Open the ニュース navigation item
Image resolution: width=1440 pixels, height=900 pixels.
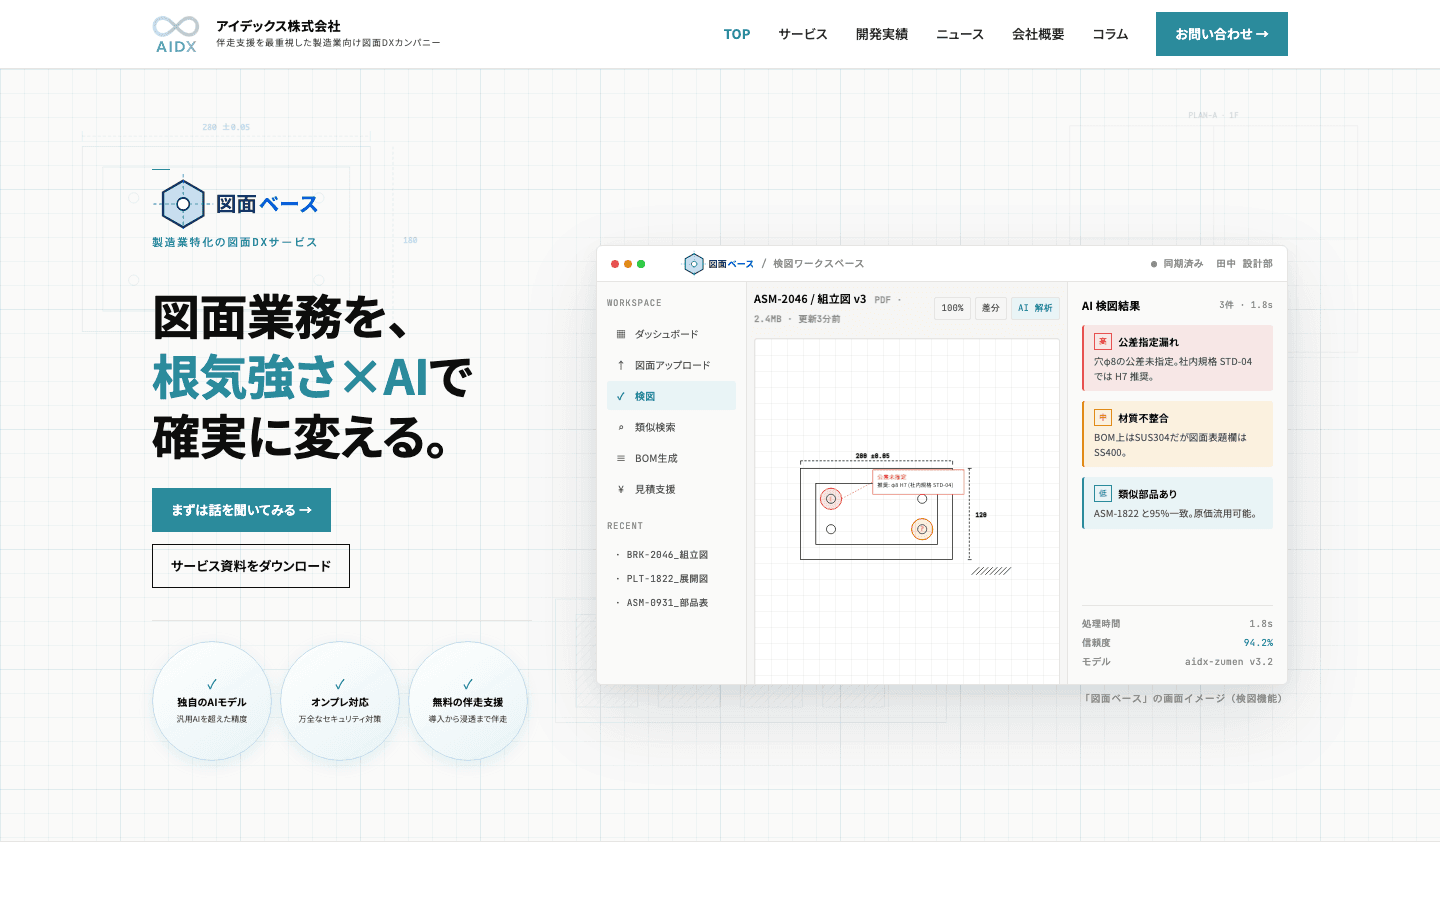pyautogui.click(x=960, y=34)
